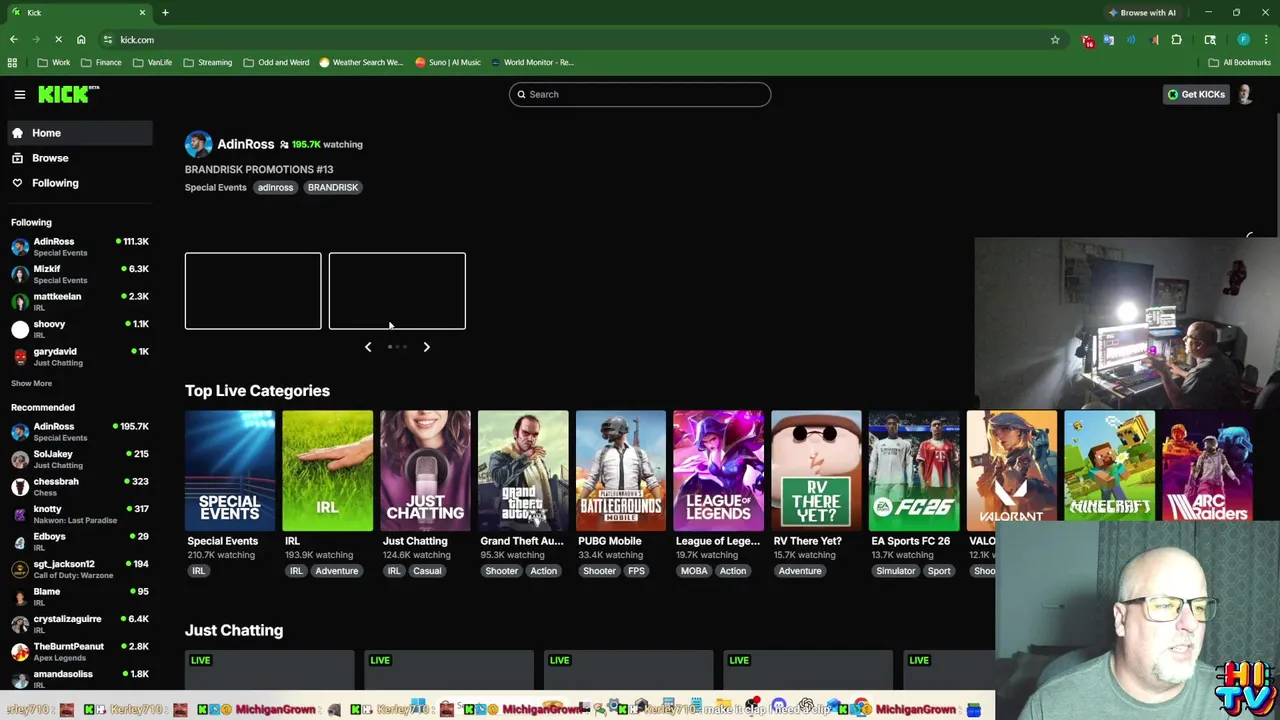Viewport: 1280px width, 720px height.
Task: Open the hamburger sidebar menu
Action: pos(19,94)
